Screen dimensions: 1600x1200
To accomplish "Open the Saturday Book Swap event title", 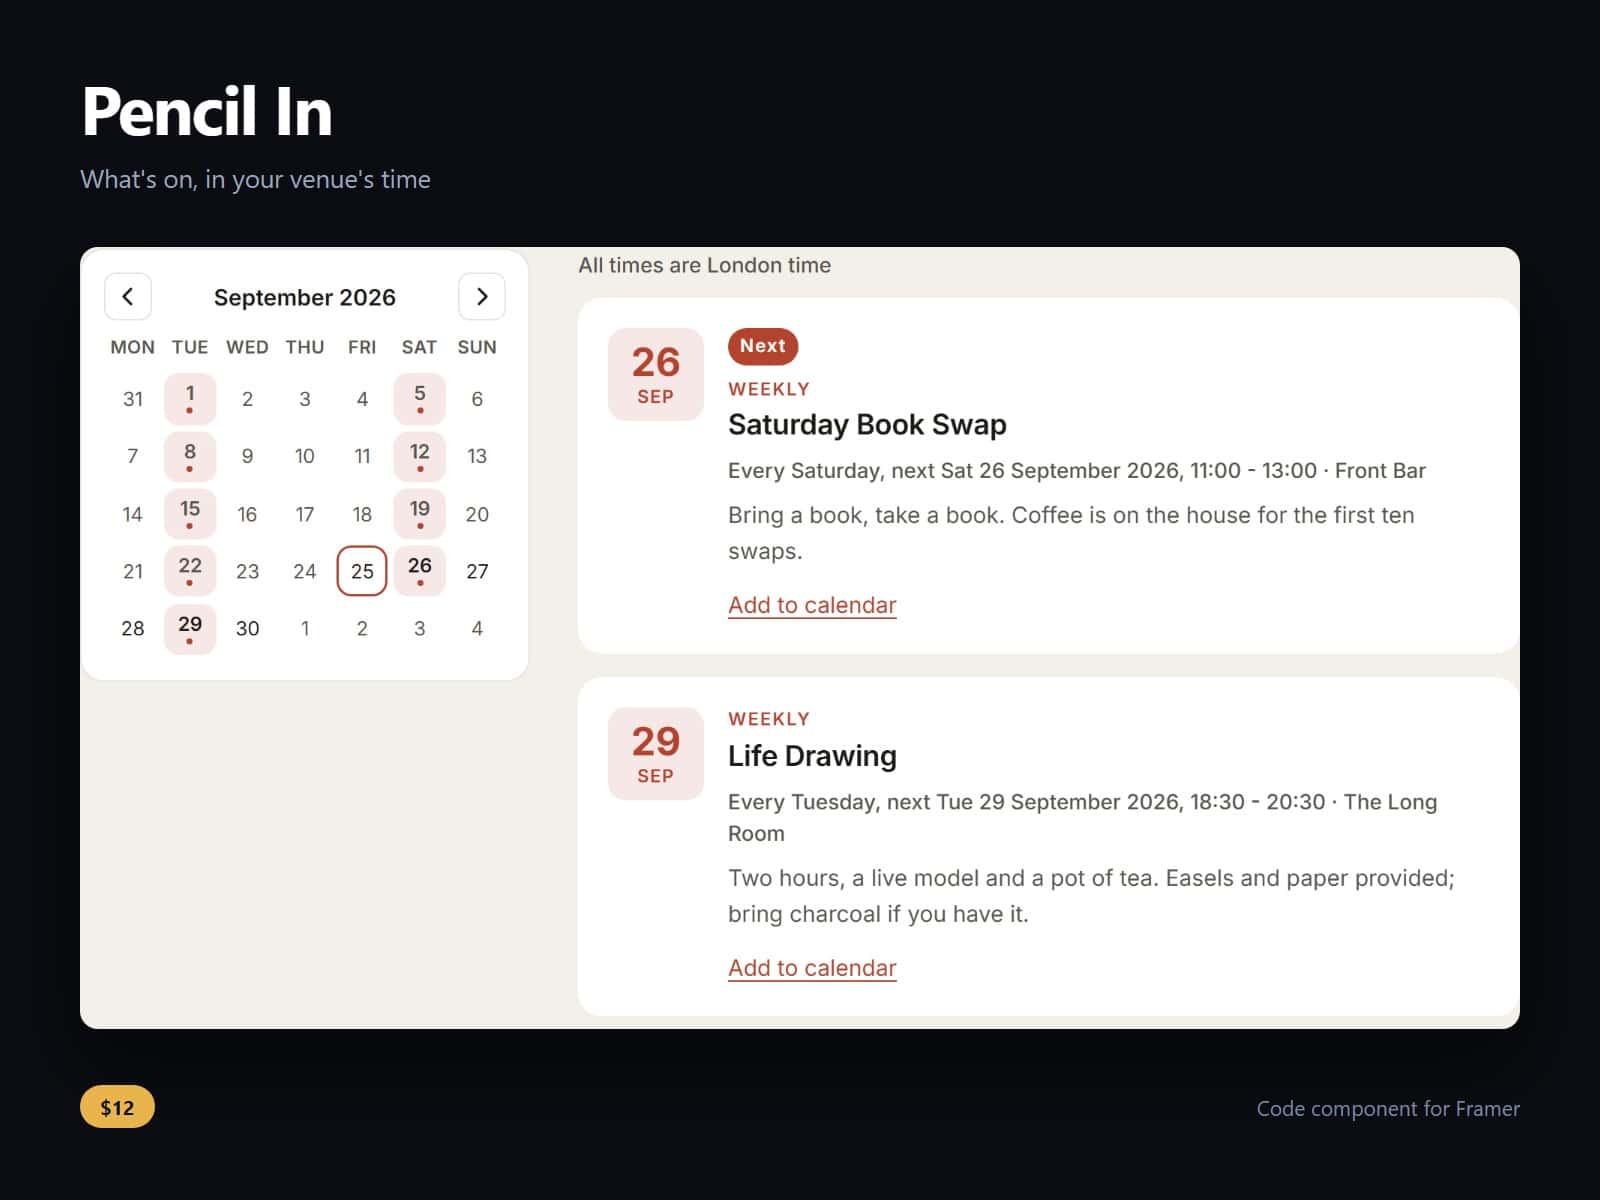I will (867, 425).
